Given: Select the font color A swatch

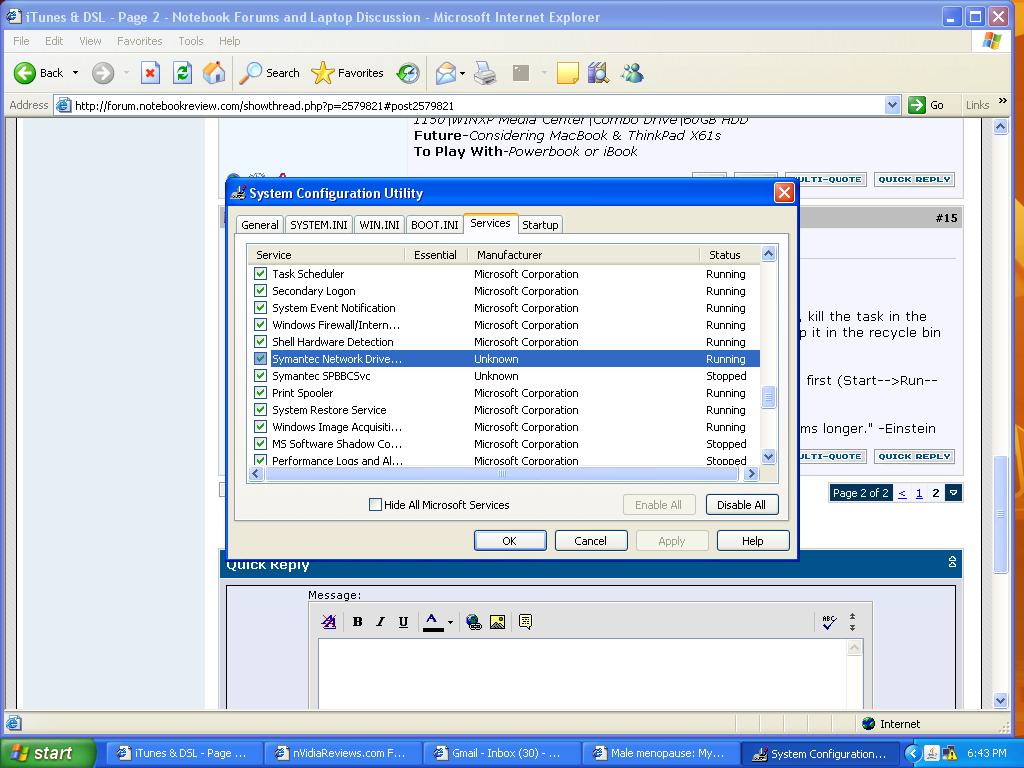Looking at the screenshot, I should tap(433, 622).
